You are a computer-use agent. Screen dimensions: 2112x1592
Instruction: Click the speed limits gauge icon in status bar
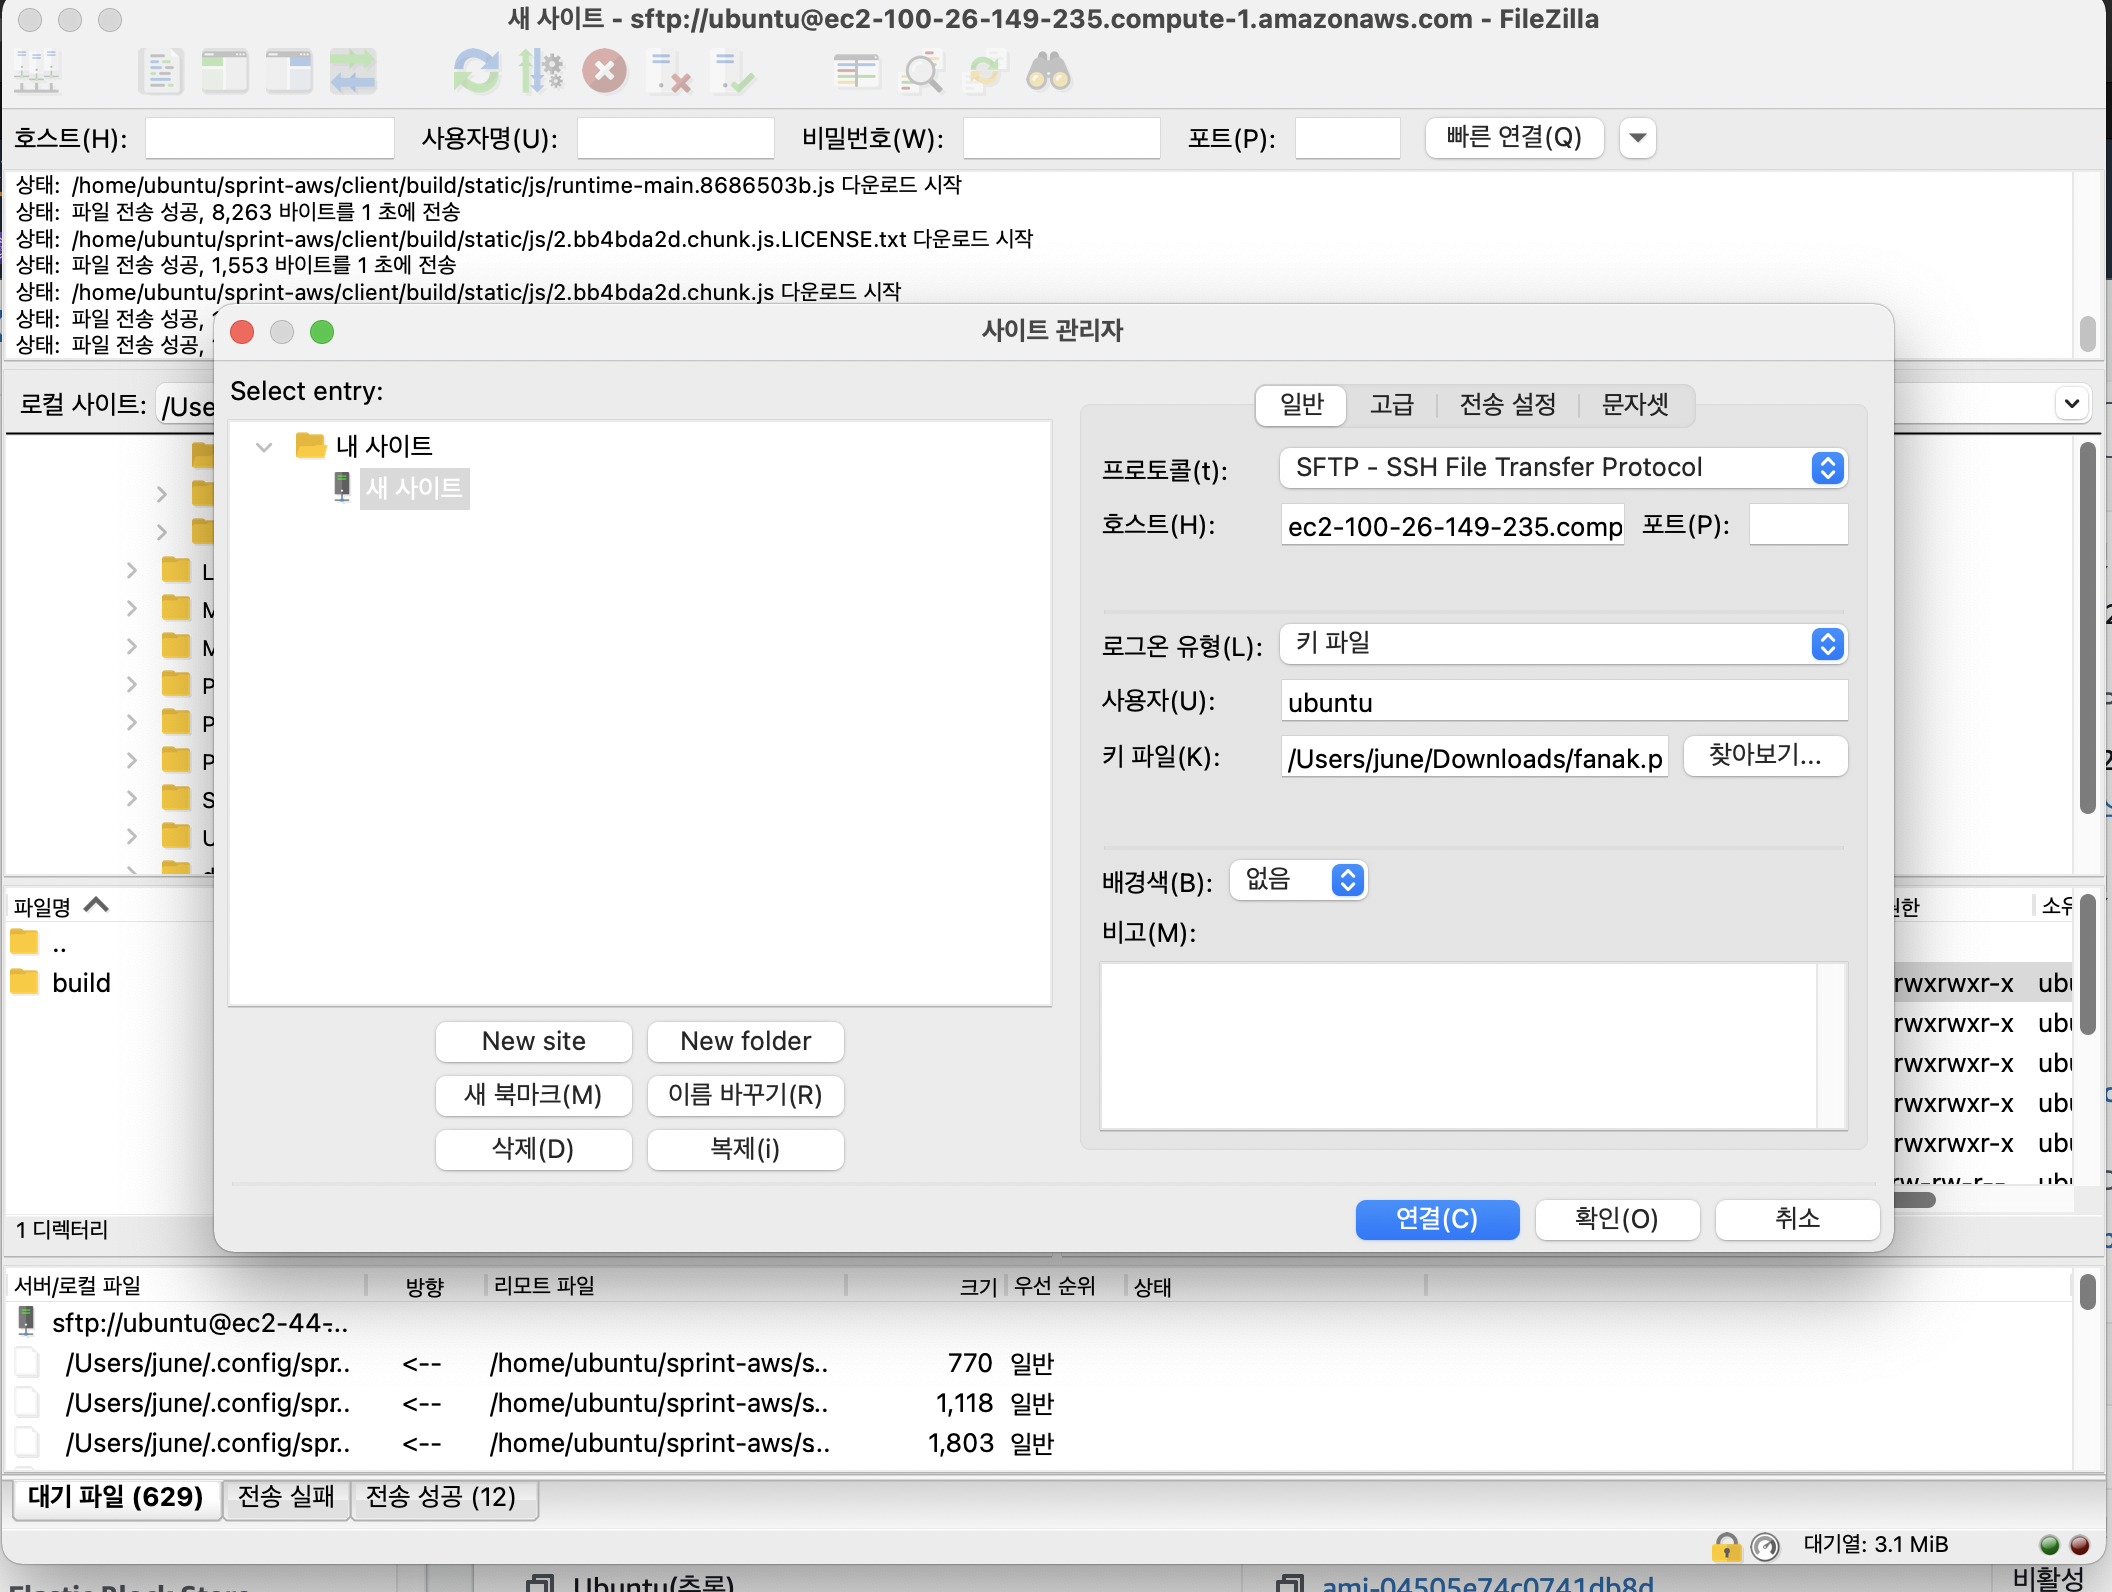tap(1766, 1546)
